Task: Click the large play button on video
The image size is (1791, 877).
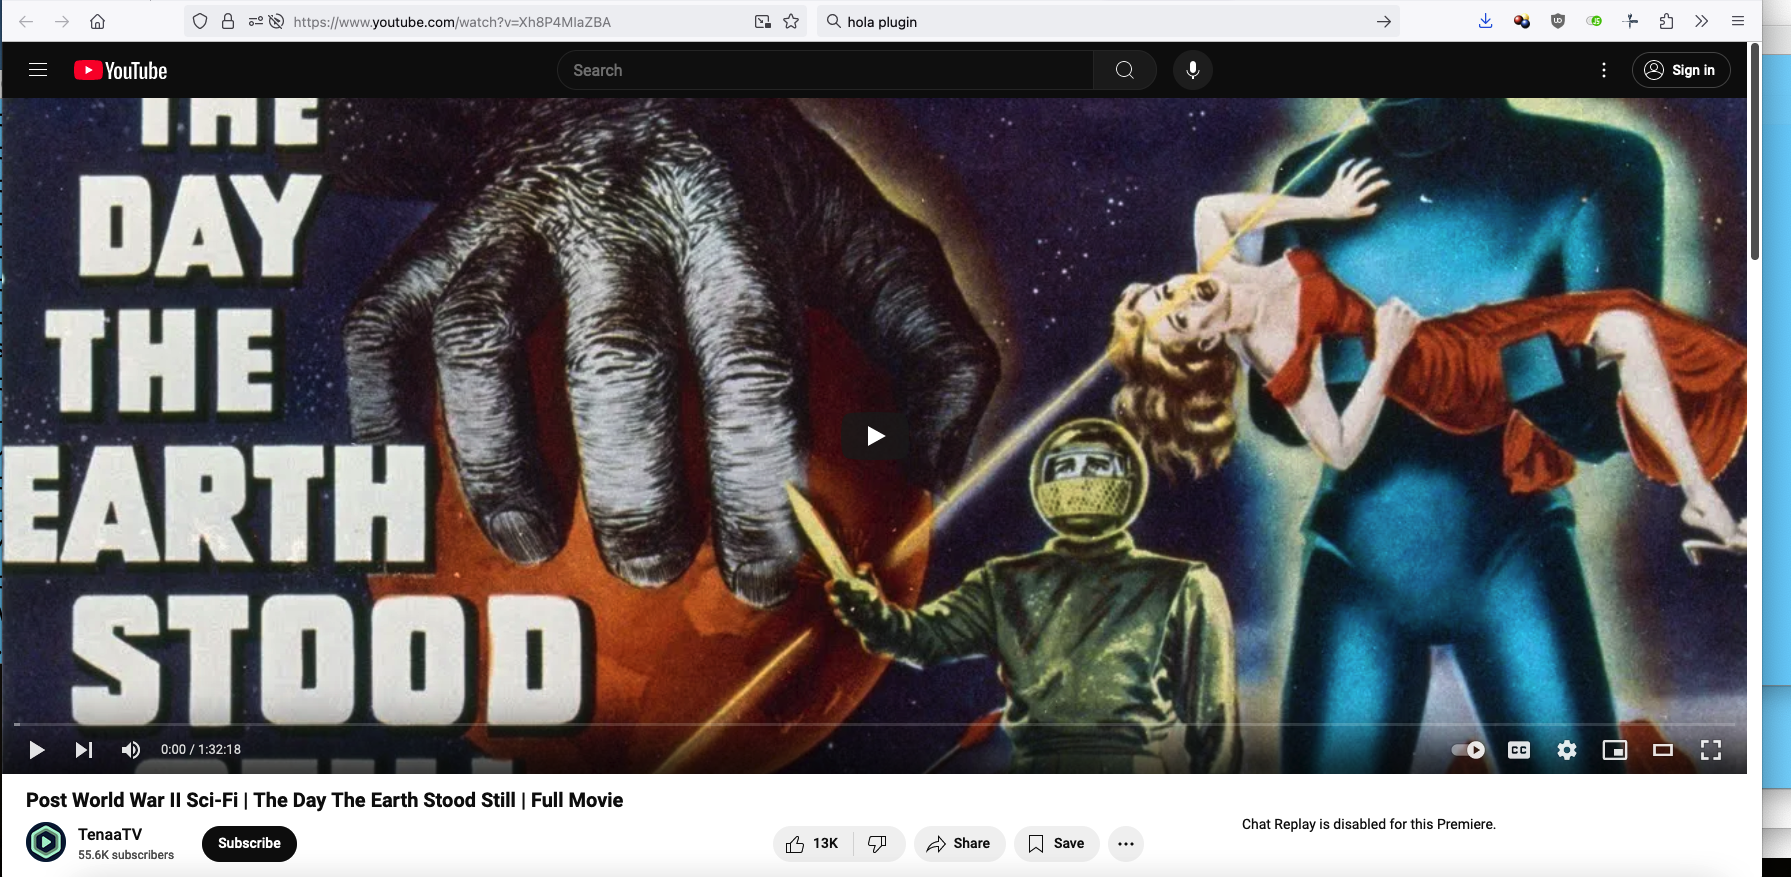Action: 875,436
